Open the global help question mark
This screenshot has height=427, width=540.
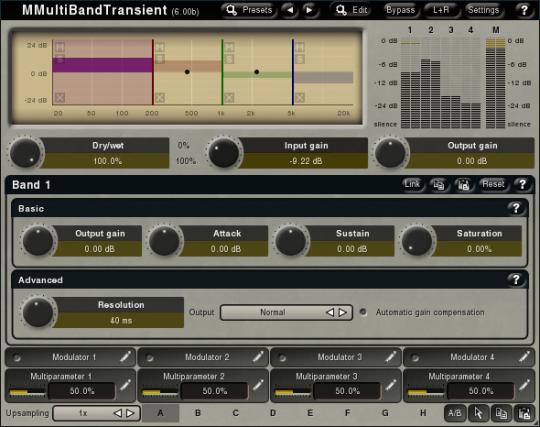click(524, 10)
